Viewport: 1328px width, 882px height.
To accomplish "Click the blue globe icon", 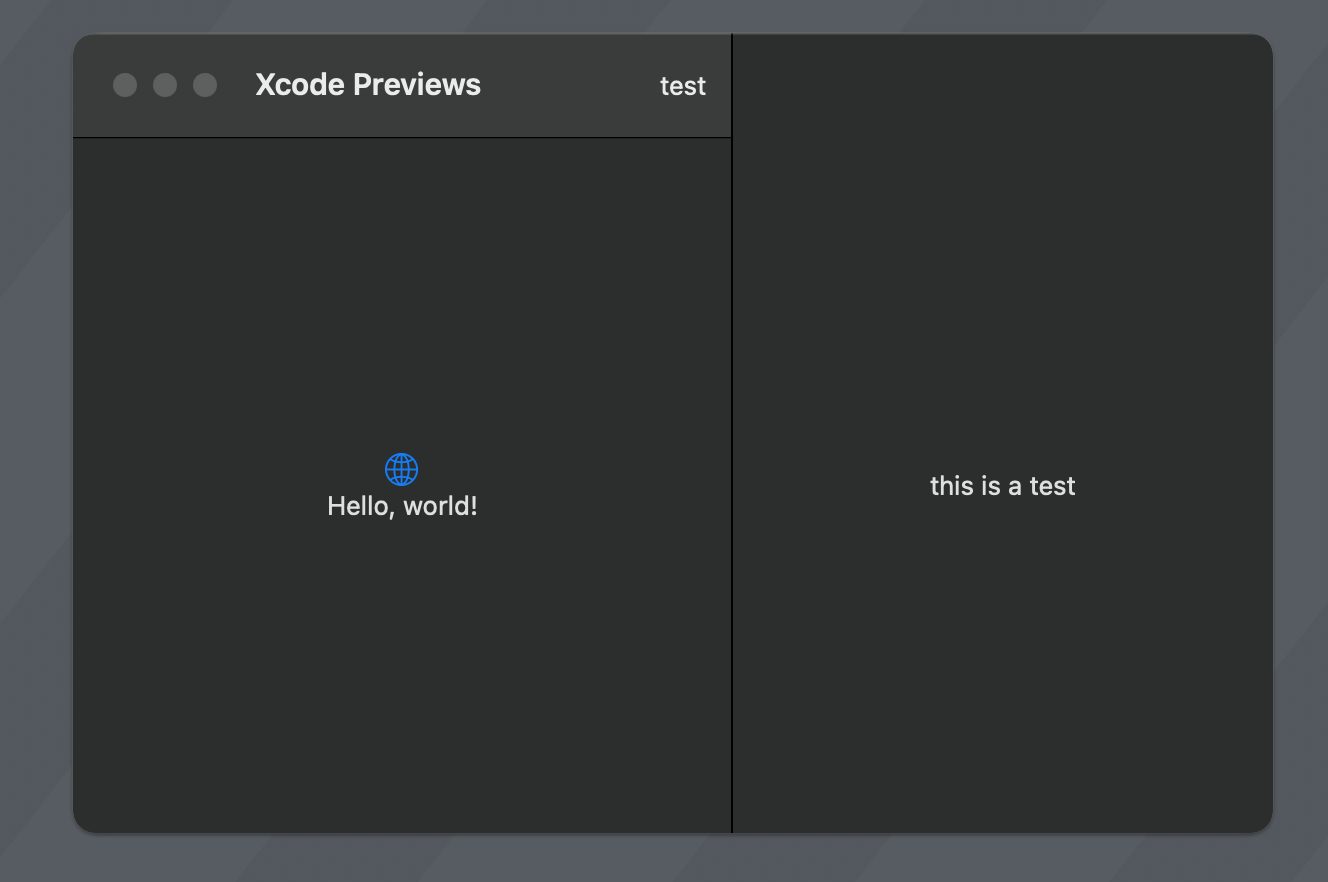I will tap(401, 469).
